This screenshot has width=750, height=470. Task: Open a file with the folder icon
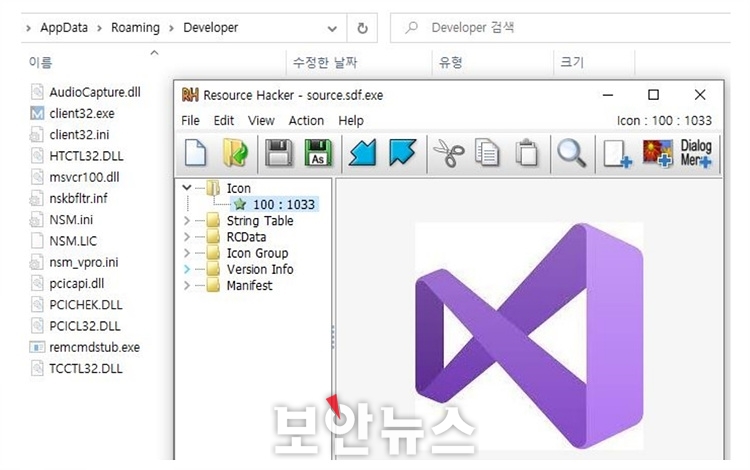click(235, 153)
